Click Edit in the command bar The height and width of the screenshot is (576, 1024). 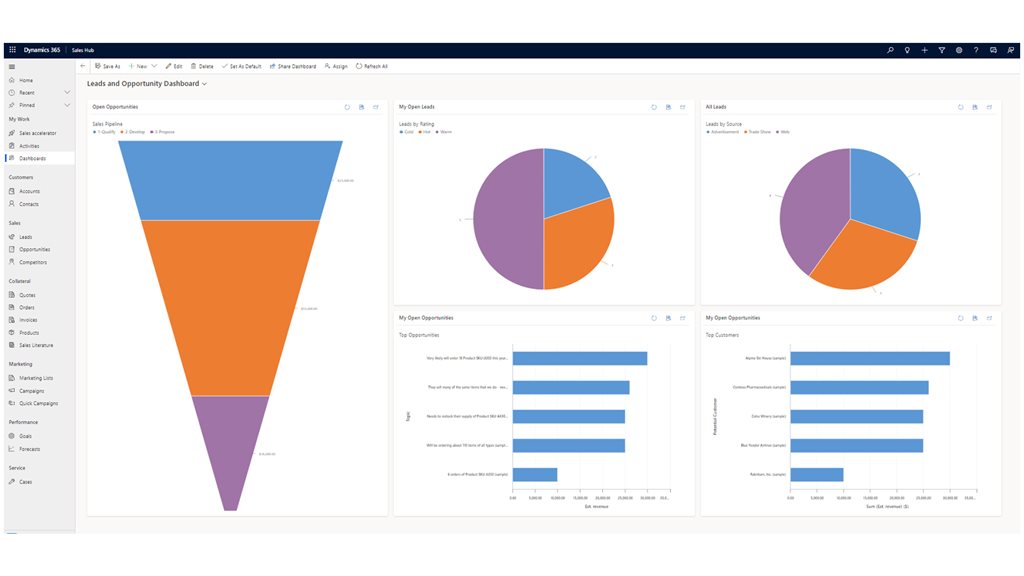[174, 66]
